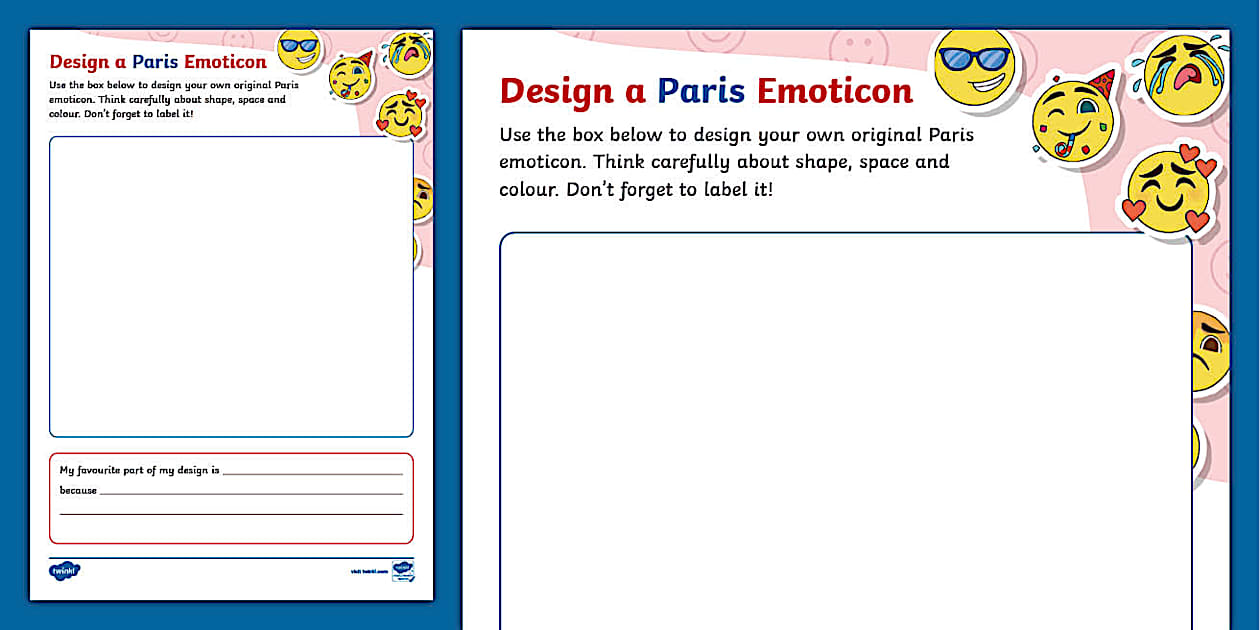Click the empty third writing line in the red box

(x=231, y=513)
